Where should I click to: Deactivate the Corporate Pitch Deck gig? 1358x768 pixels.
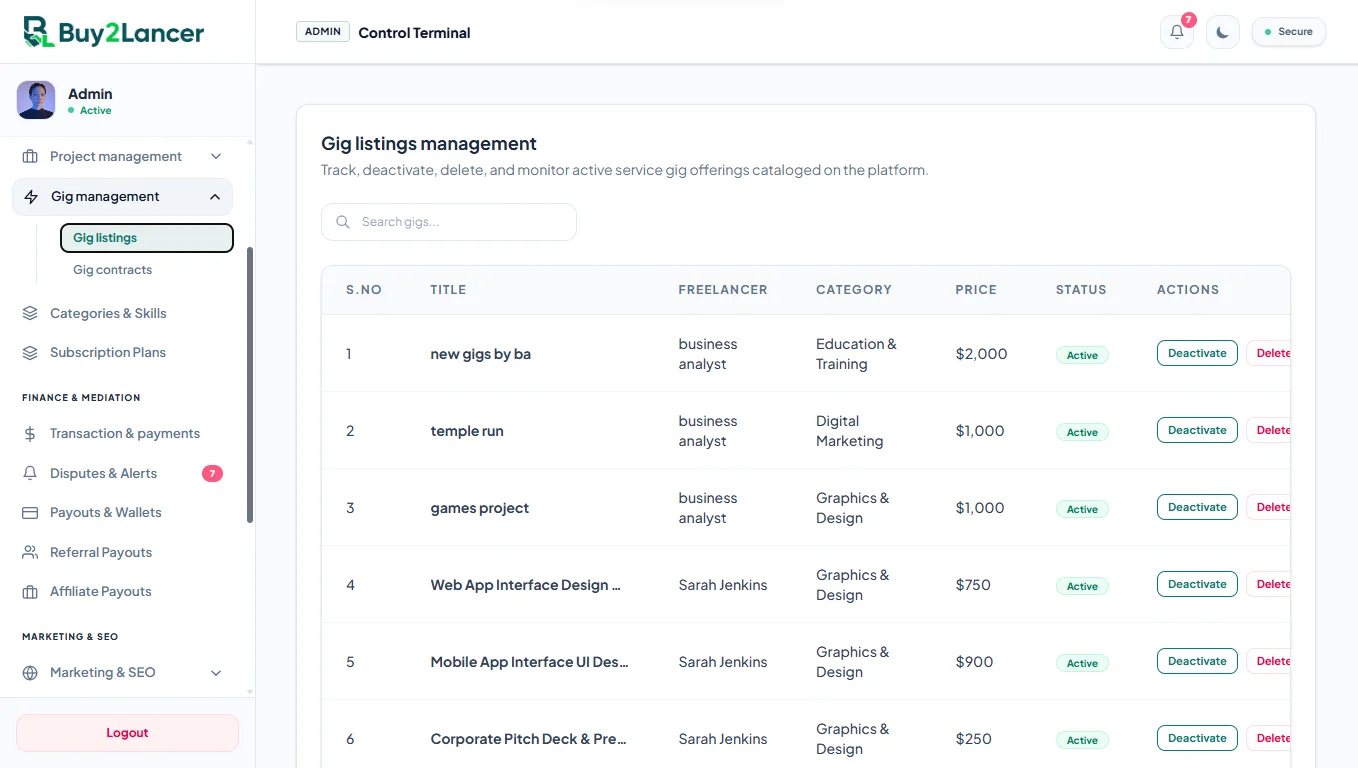1197,738
